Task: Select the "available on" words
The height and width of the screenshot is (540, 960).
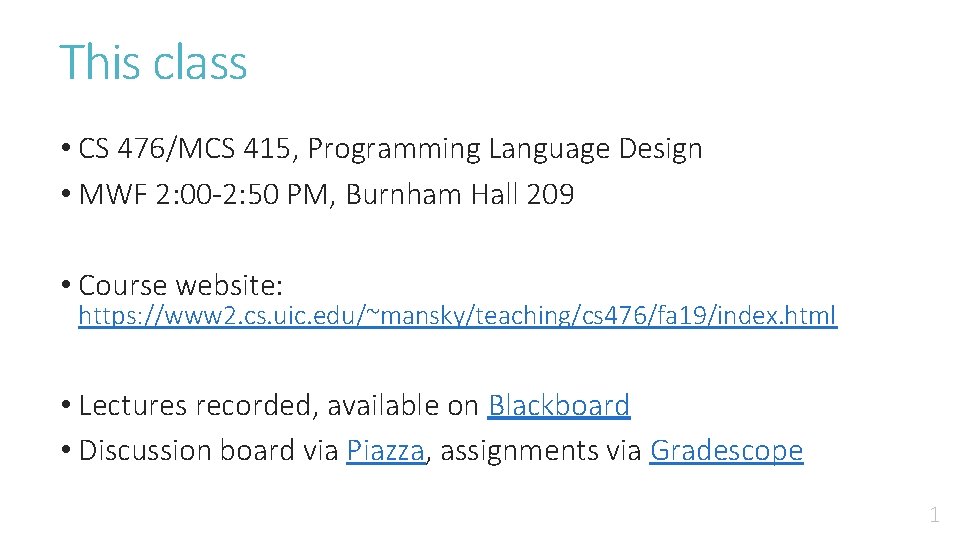Action: 403,405
